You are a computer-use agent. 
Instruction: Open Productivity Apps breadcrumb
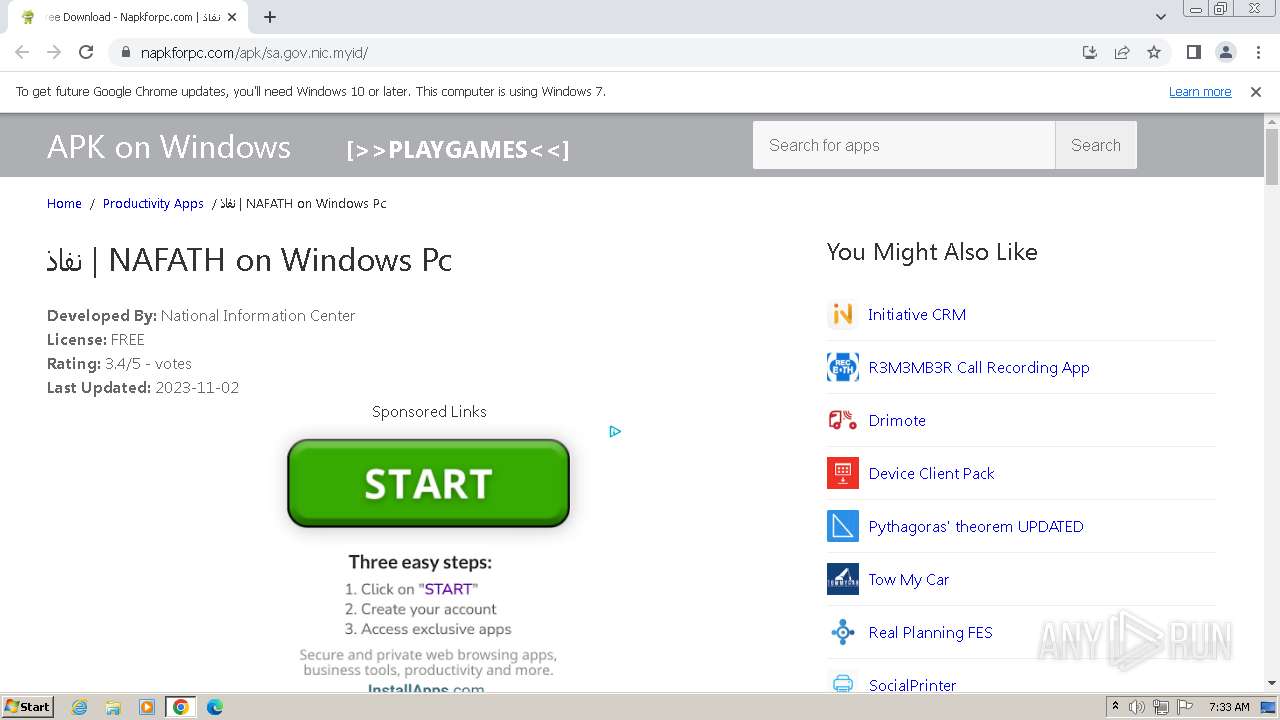(x=153, y=203)
